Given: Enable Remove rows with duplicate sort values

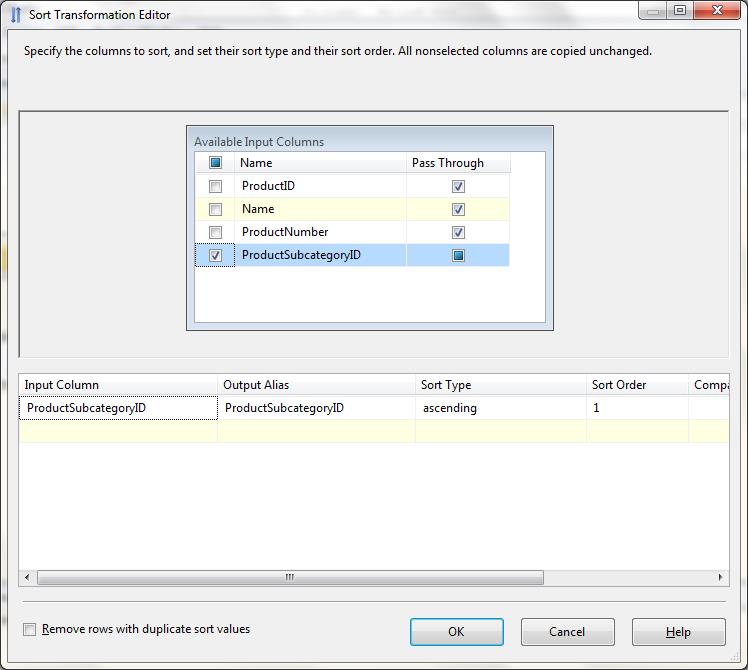Looking at the screenshot, I should click(x=30, y=630).
